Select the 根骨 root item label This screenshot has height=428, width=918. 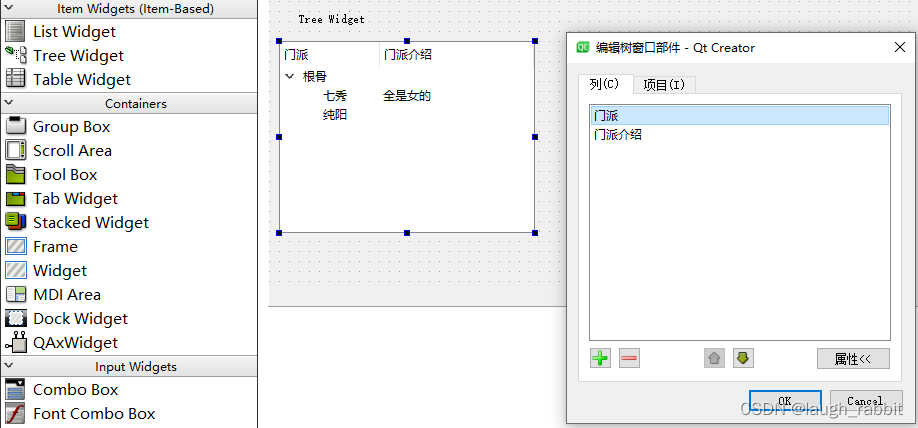click(315, 76)
